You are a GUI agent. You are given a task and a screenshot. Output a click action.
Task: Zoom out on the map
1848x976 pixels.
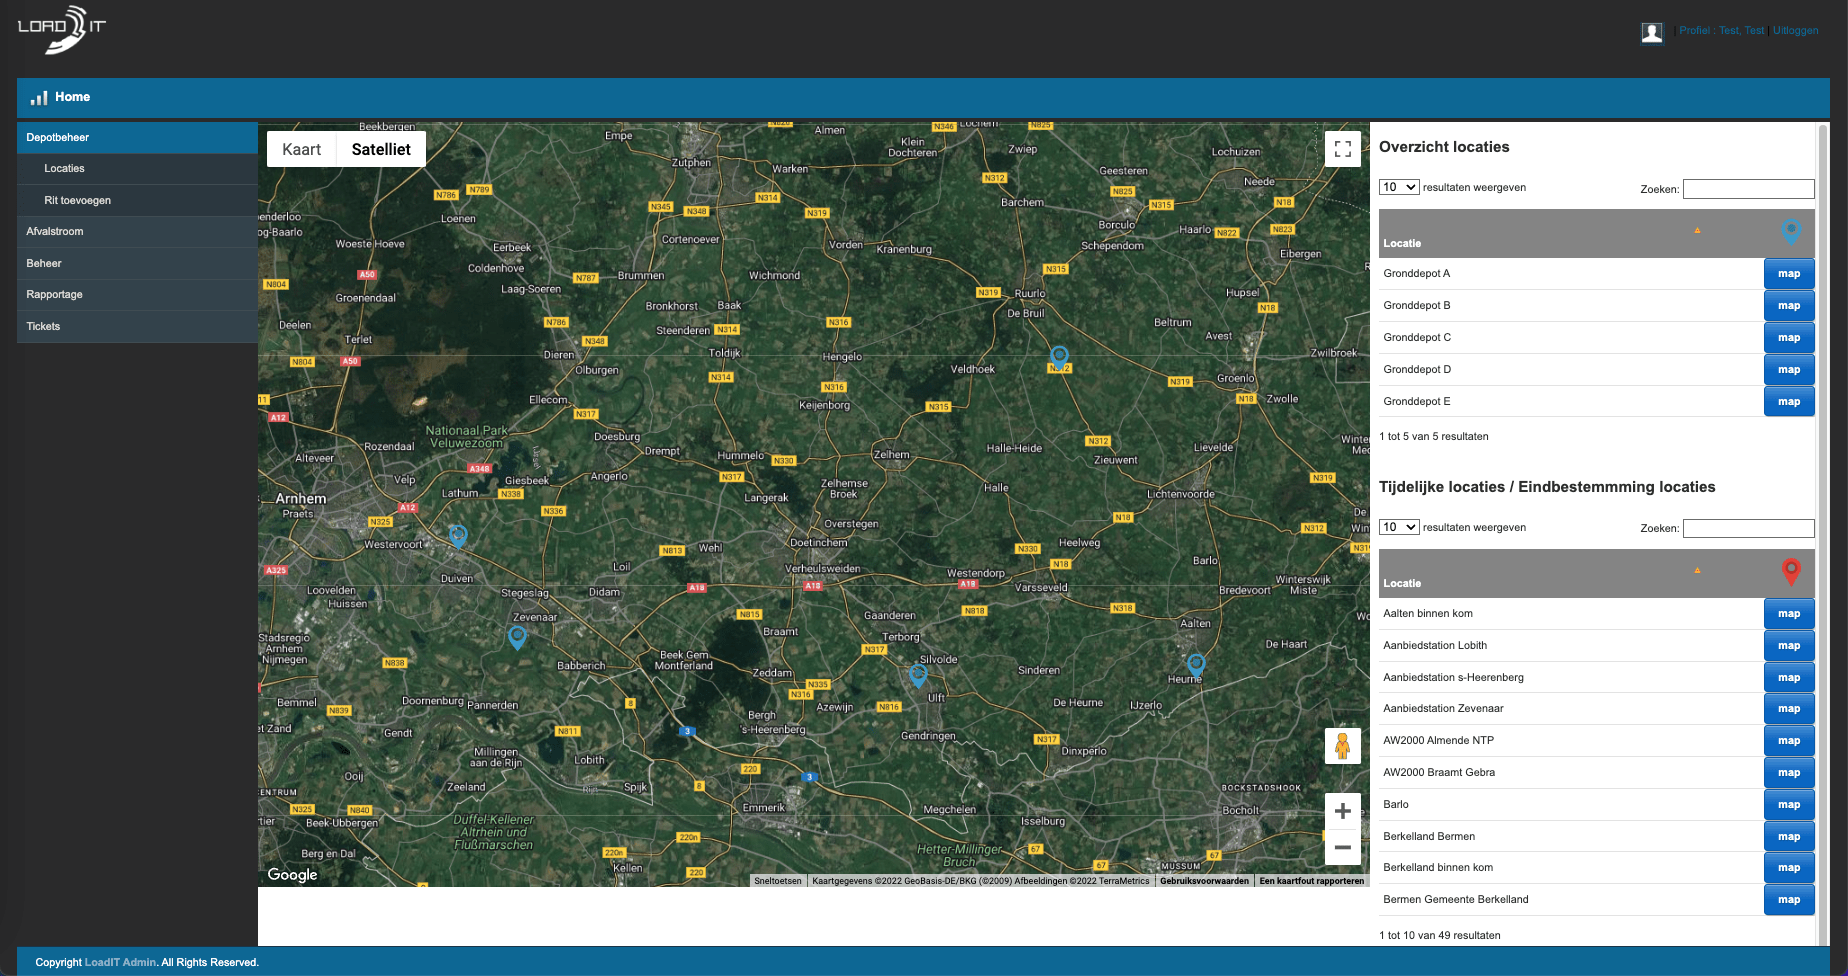pyautogui.click(x=1342, y=848)
